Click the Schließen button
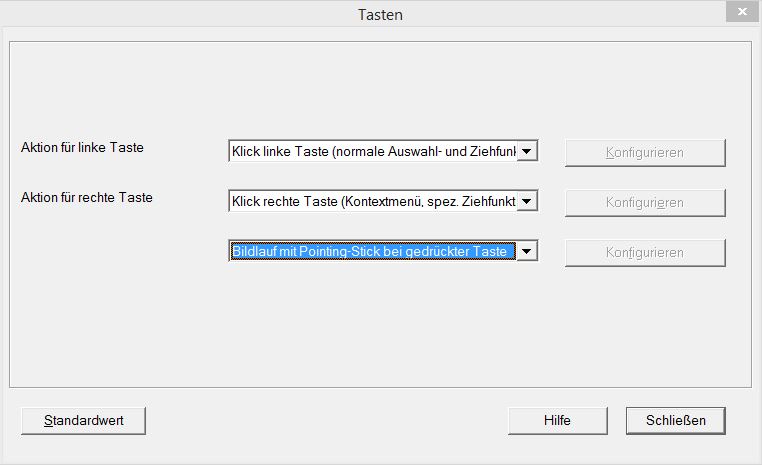Screen dimensions: 762x465 [x=675, y=420]
